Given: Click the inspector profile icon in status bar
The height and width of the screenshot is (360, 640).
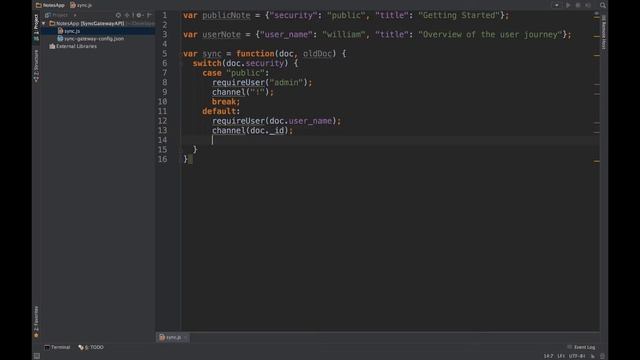Looking at the screenshot, I should pos(602,356).
